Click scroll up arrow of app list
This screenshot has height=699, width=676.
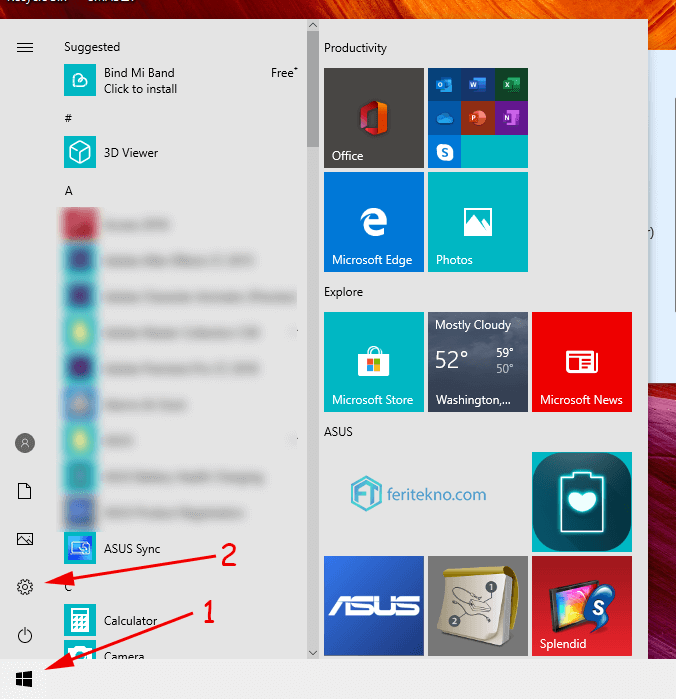313,25
